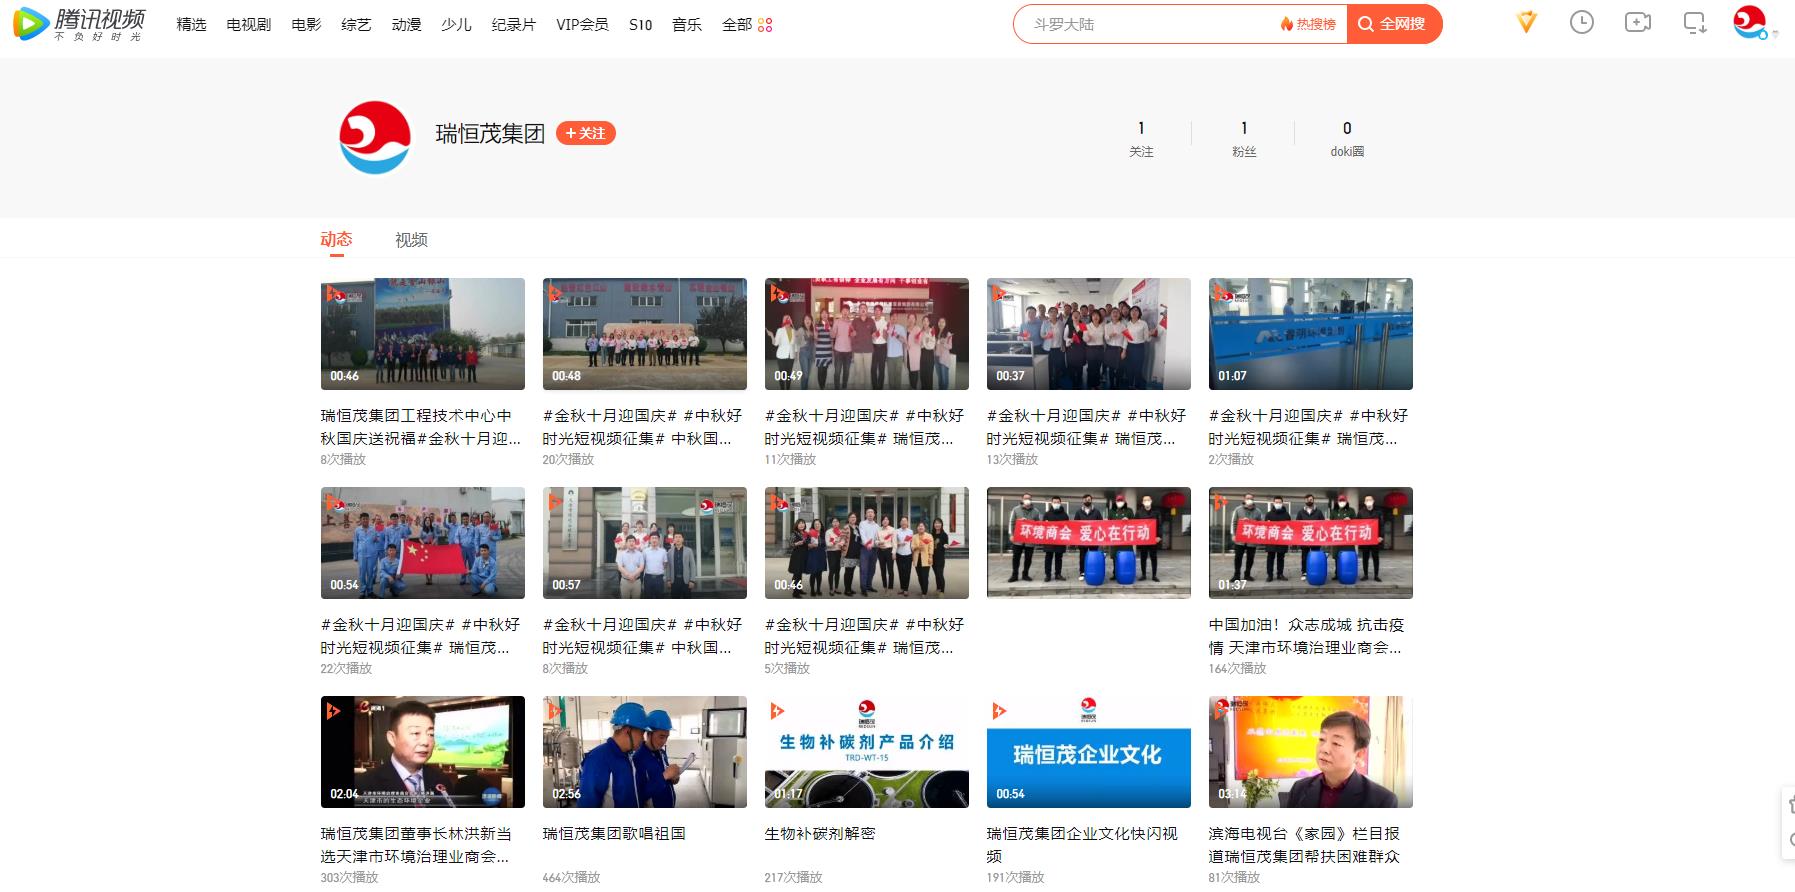Play the 00:37 video thumbnail
The image size is (1795, 892).
pos(1088,334)
